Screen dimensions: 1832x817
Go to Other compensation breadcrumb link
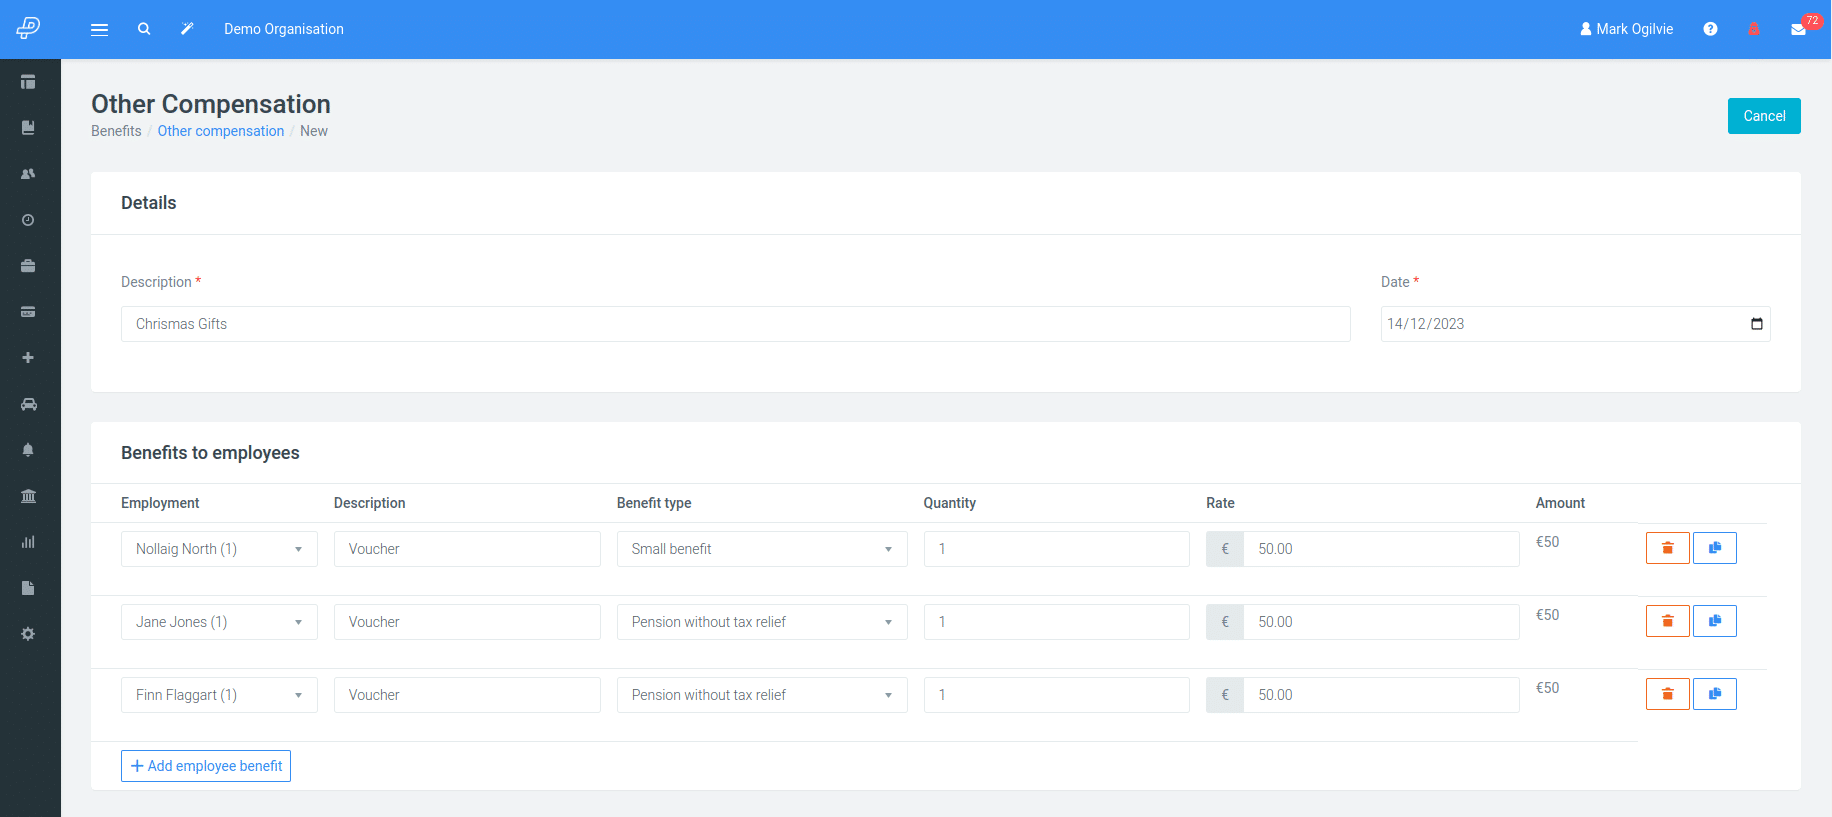[220, 131]
